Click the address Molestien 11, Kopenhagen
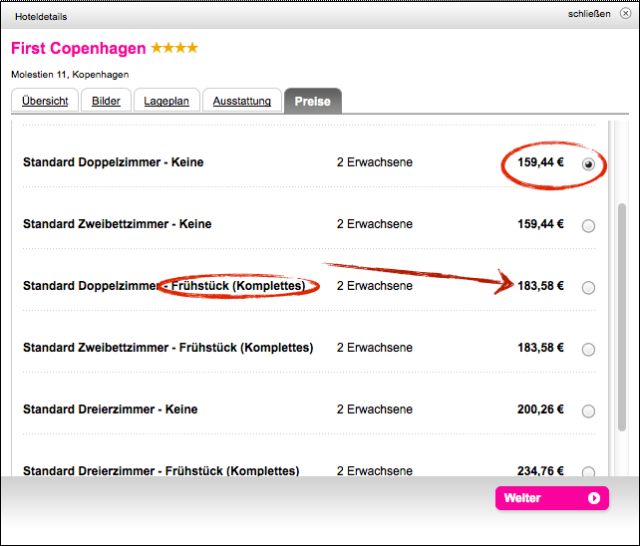 (x=70, y=75)
